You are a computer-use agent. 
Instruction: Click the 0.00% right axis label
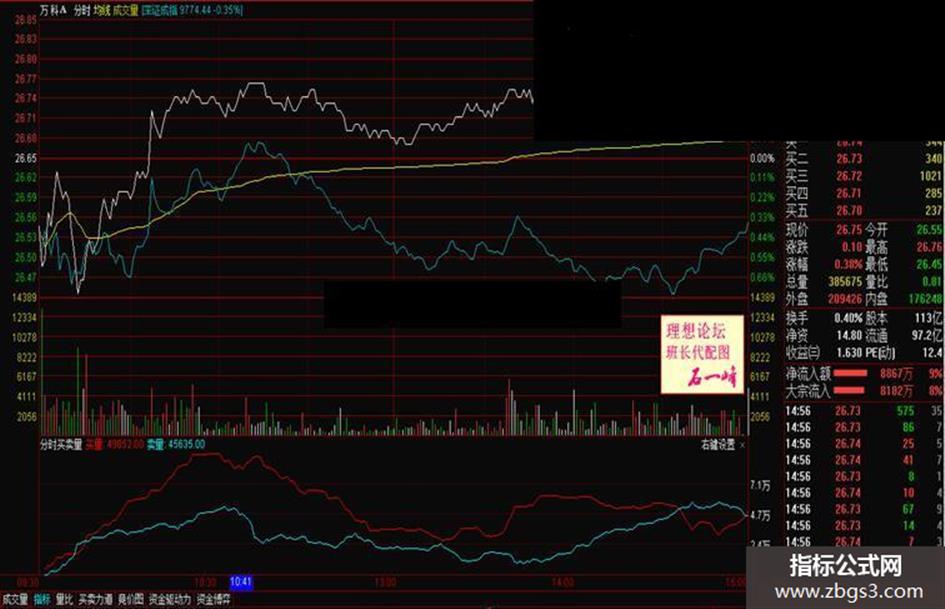point(762,159)
